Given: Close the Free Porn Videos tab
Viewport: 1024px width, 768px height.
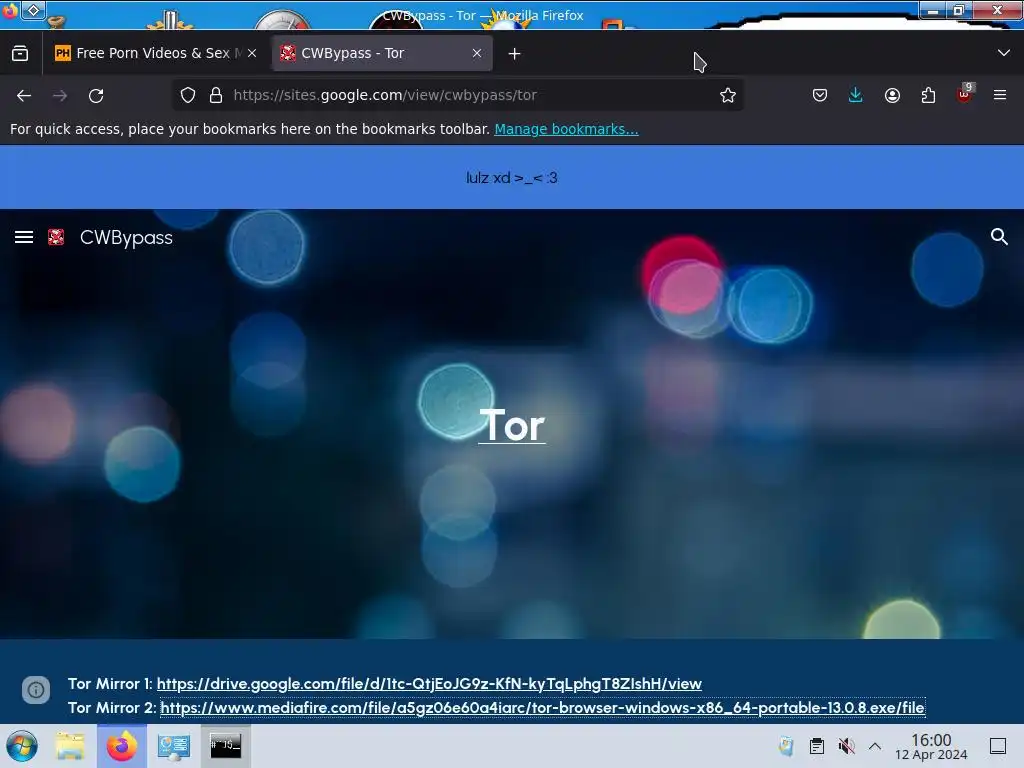Looking at the screenshot, I should click(252, 54).
